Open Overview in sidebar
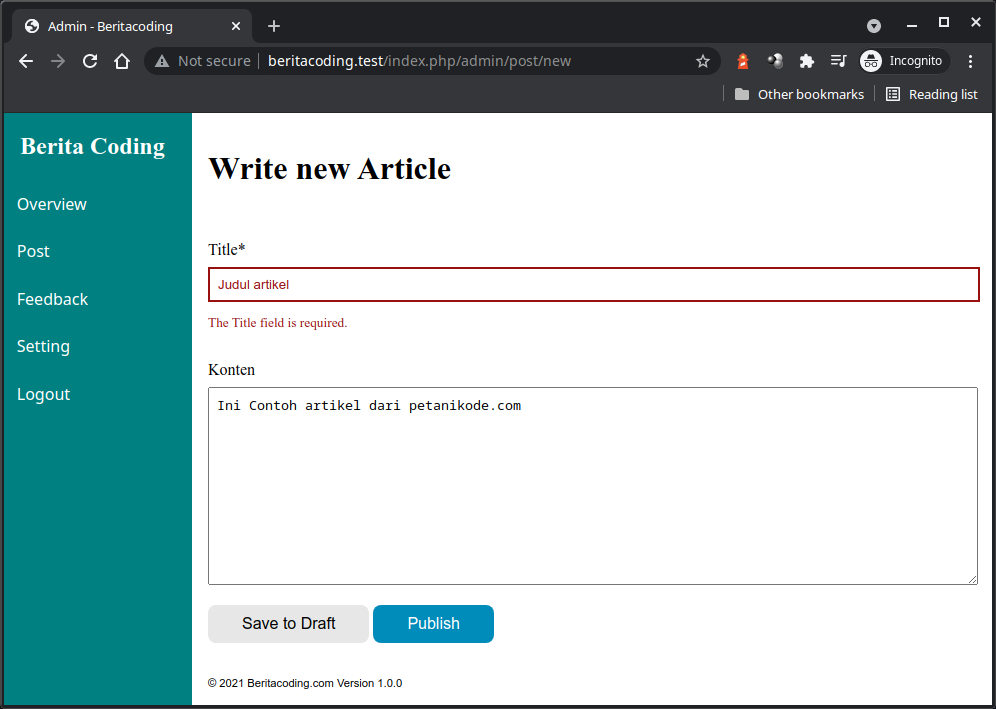 point(52,204)
